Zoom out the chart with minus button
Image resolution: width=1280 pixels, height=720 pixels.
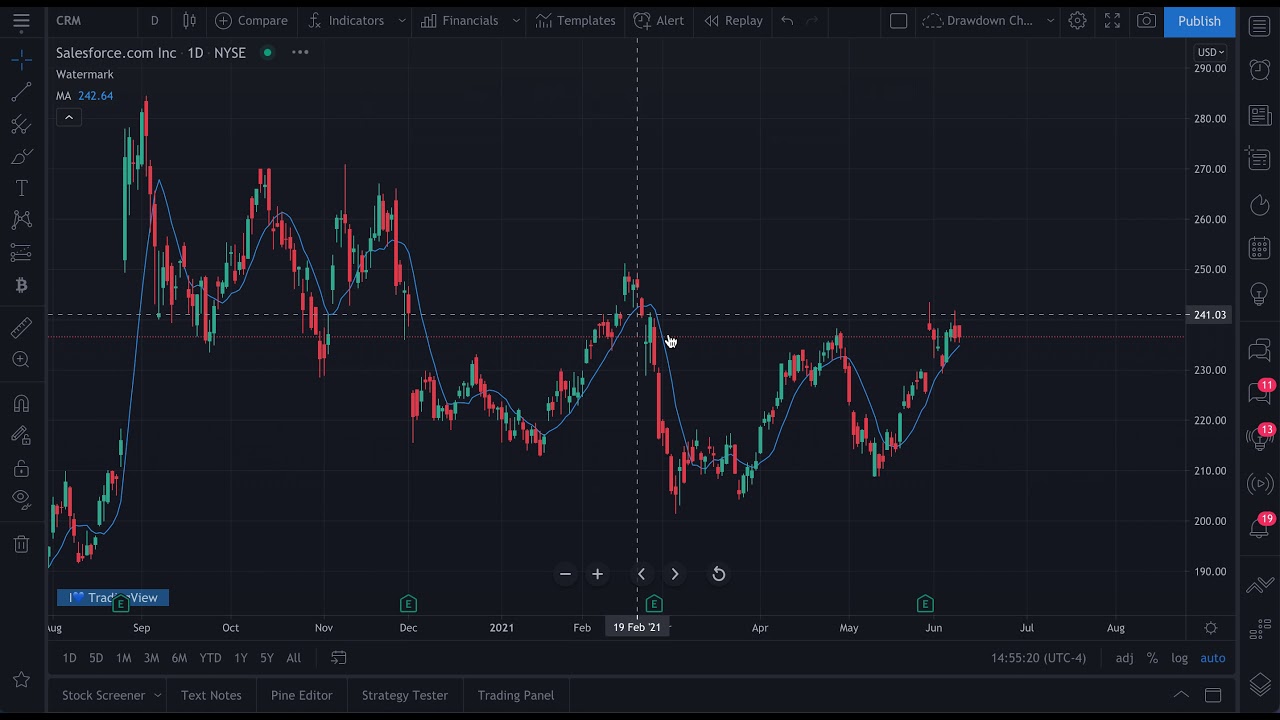click(565, 574)
